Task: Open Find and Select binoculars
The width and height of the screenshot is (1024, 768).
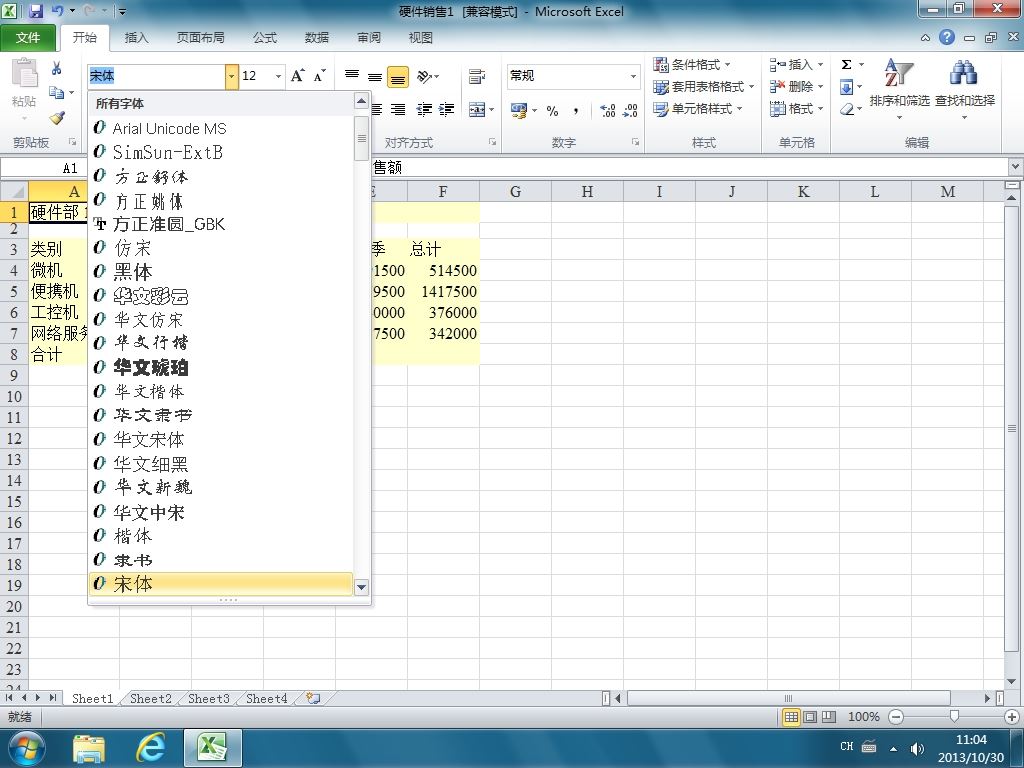Action: 965,89
